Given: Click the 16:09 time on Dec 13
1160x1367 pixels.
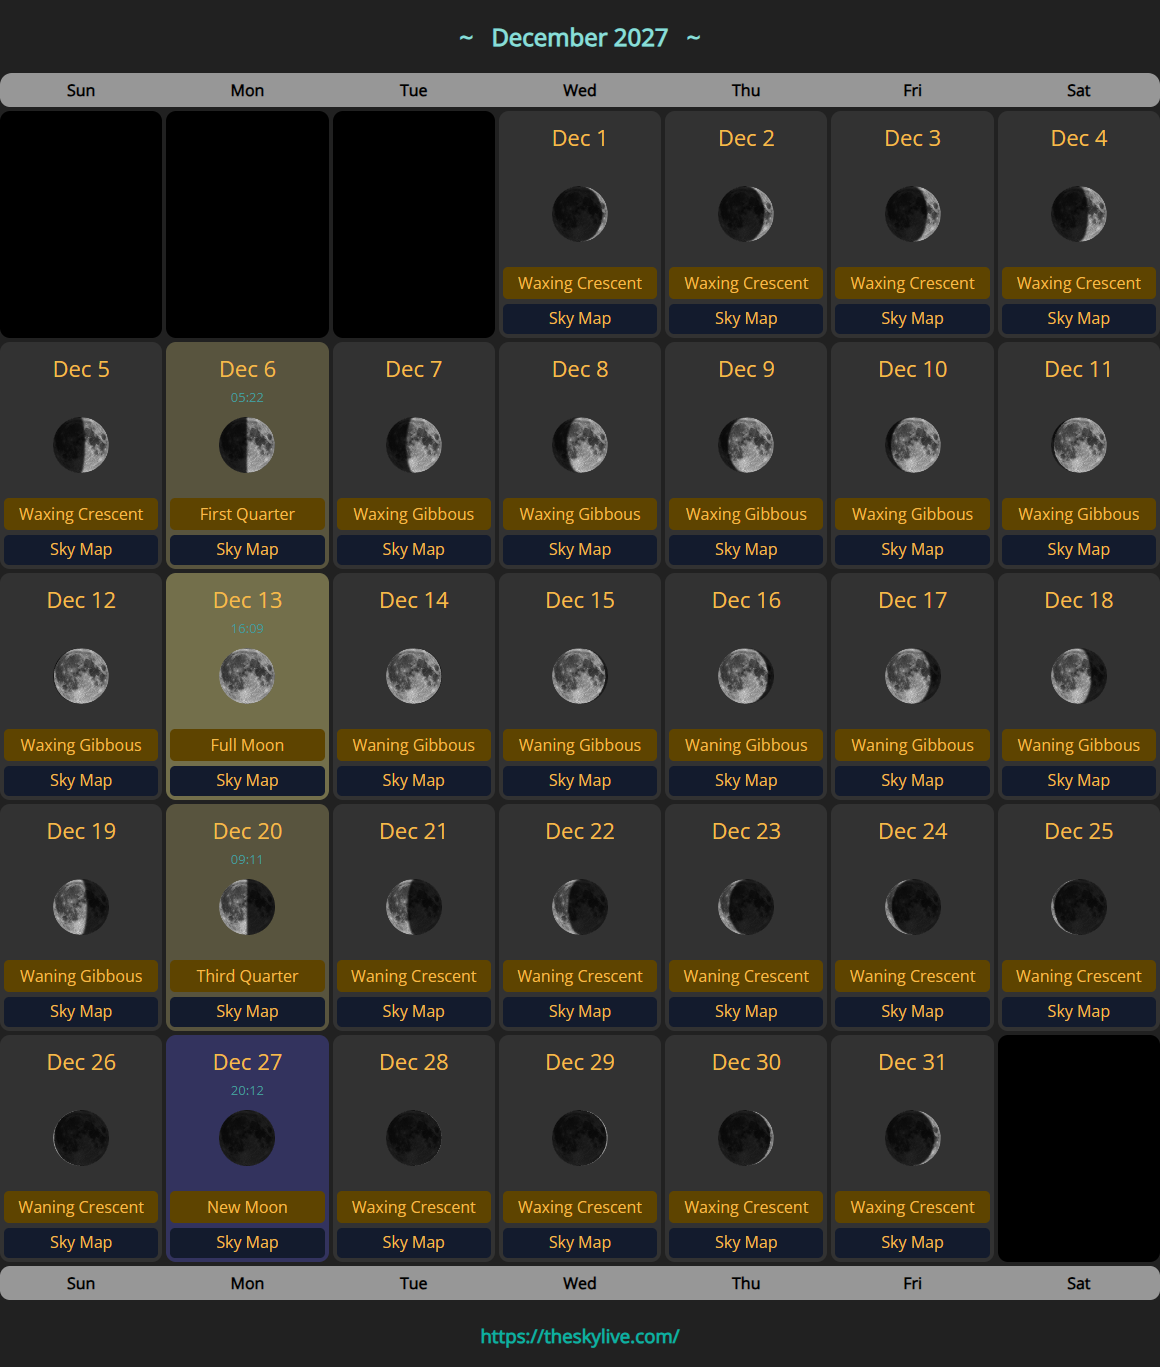Looking at the screenshot, I should pos(247,628).
